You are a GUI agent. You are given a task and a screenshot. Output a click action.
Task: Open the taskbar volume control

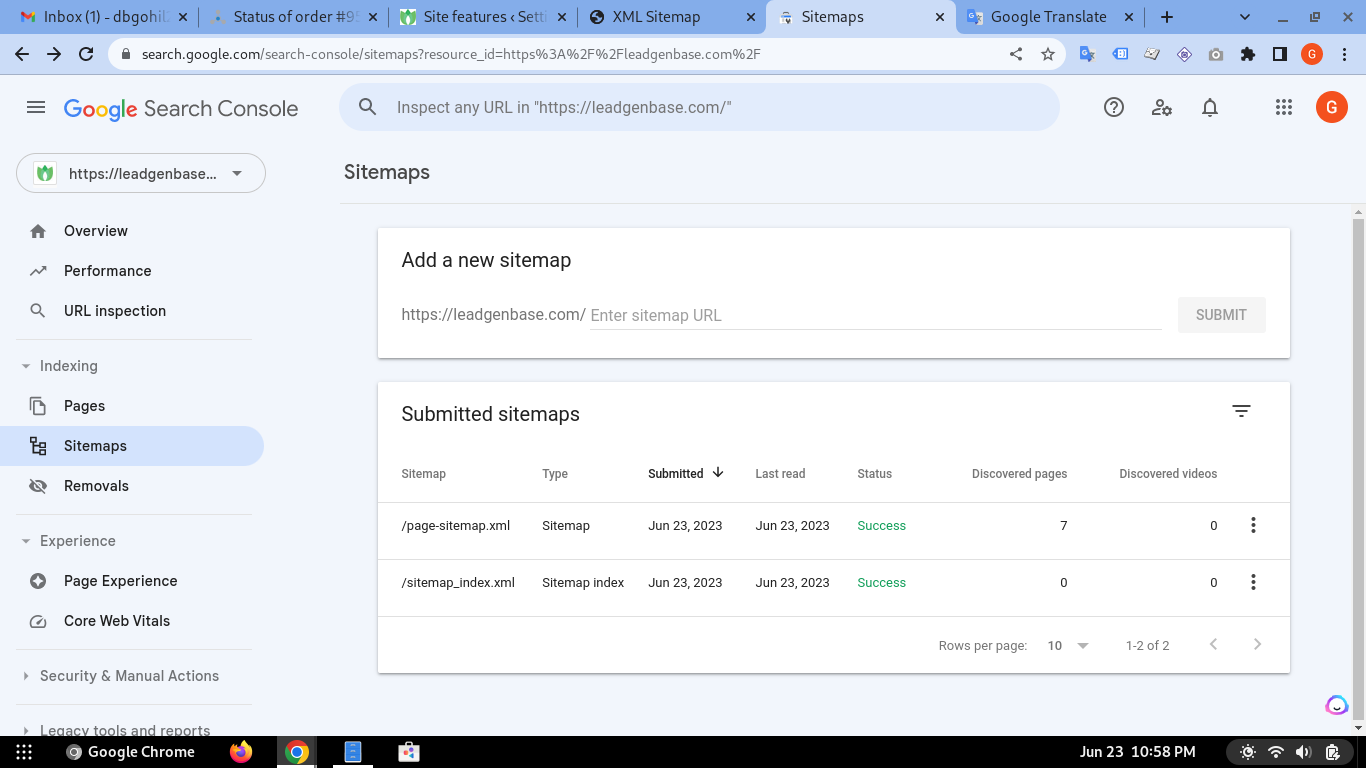coord(1303,752)
